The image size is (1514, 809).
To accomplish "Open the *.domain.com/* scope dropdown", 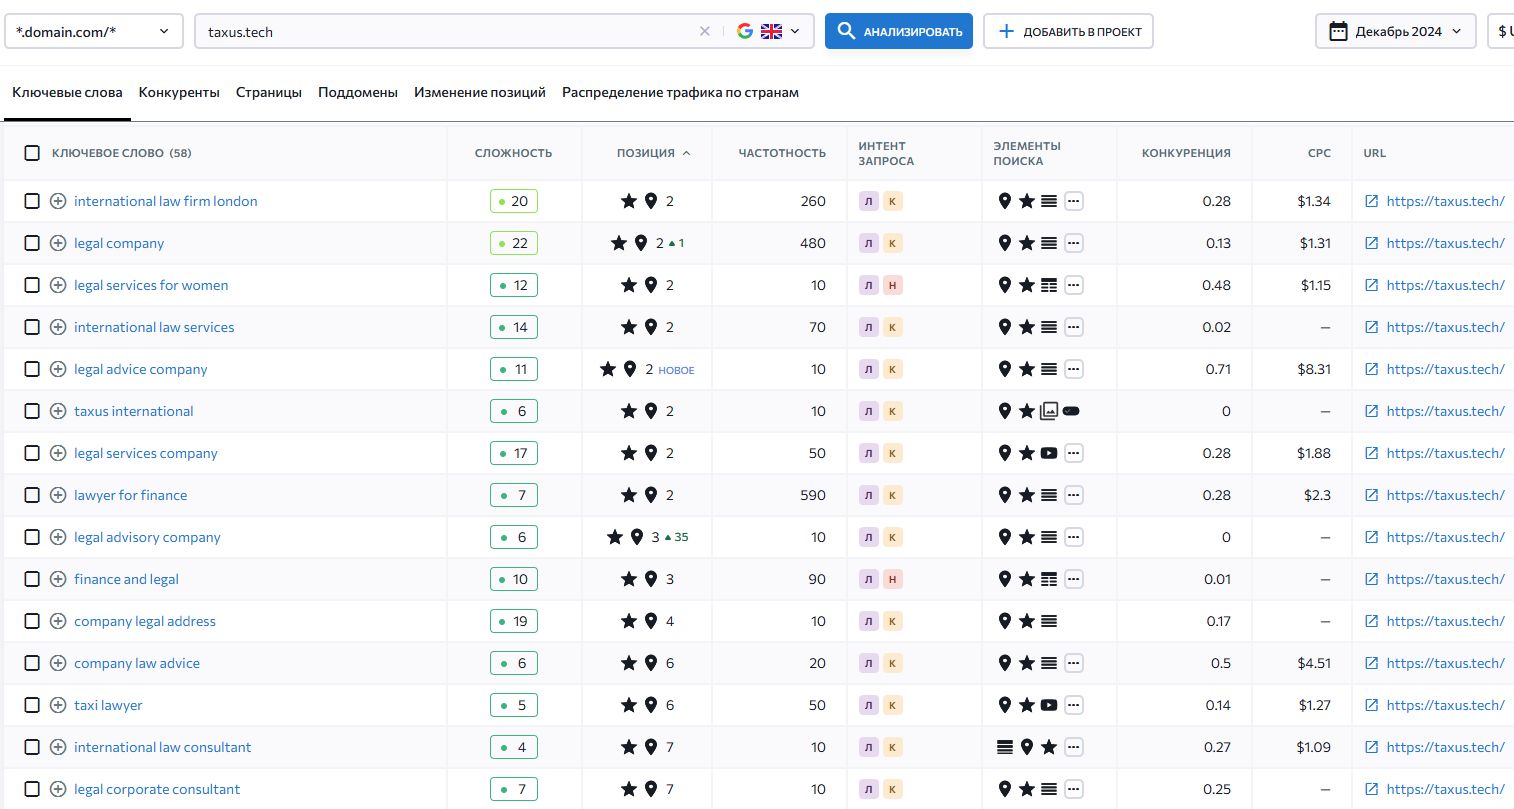I will click(x=94, y=31).
